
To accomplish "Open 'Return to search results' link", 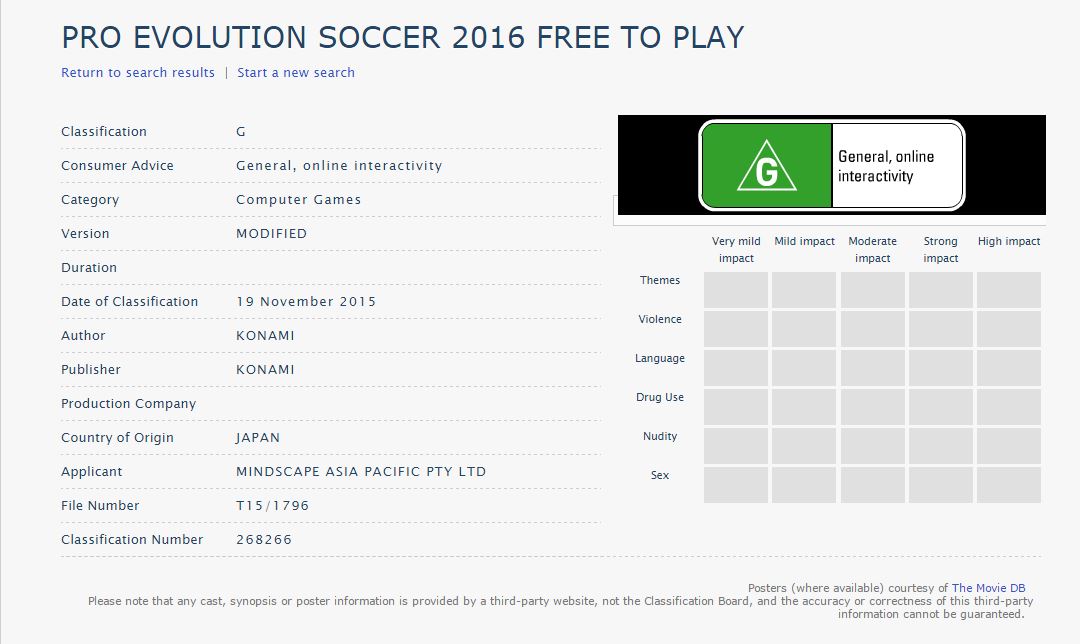I will 138,72.
